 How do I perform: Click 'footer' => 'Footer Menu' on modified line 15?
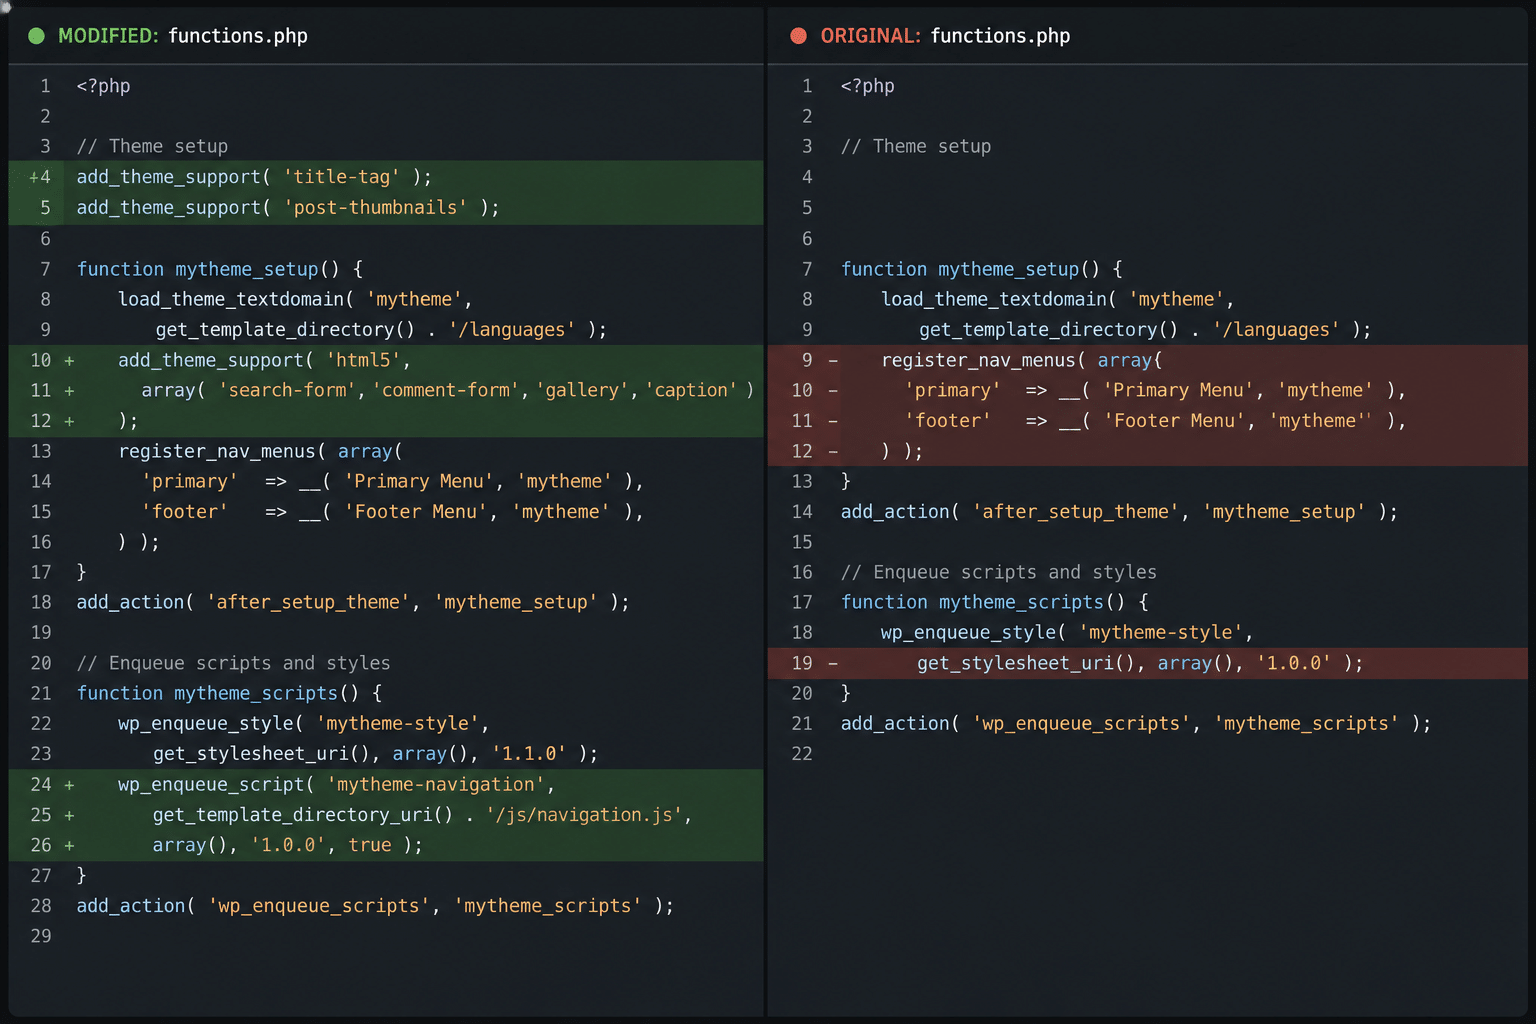392,512
